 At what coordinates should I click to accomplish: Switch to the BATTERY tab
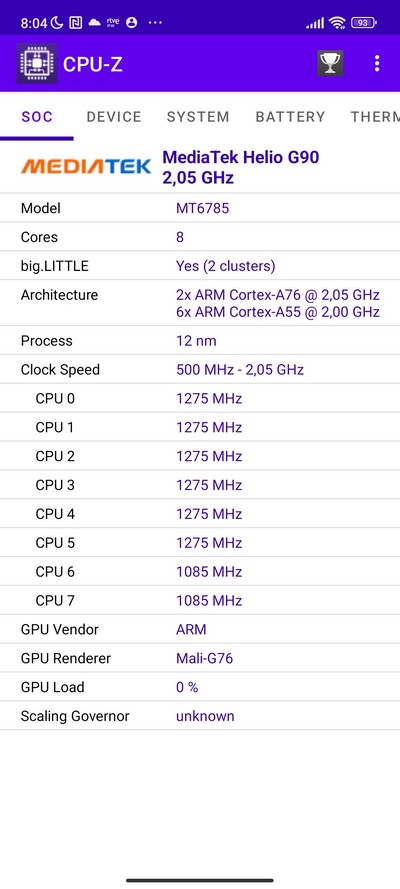[291, 117]
